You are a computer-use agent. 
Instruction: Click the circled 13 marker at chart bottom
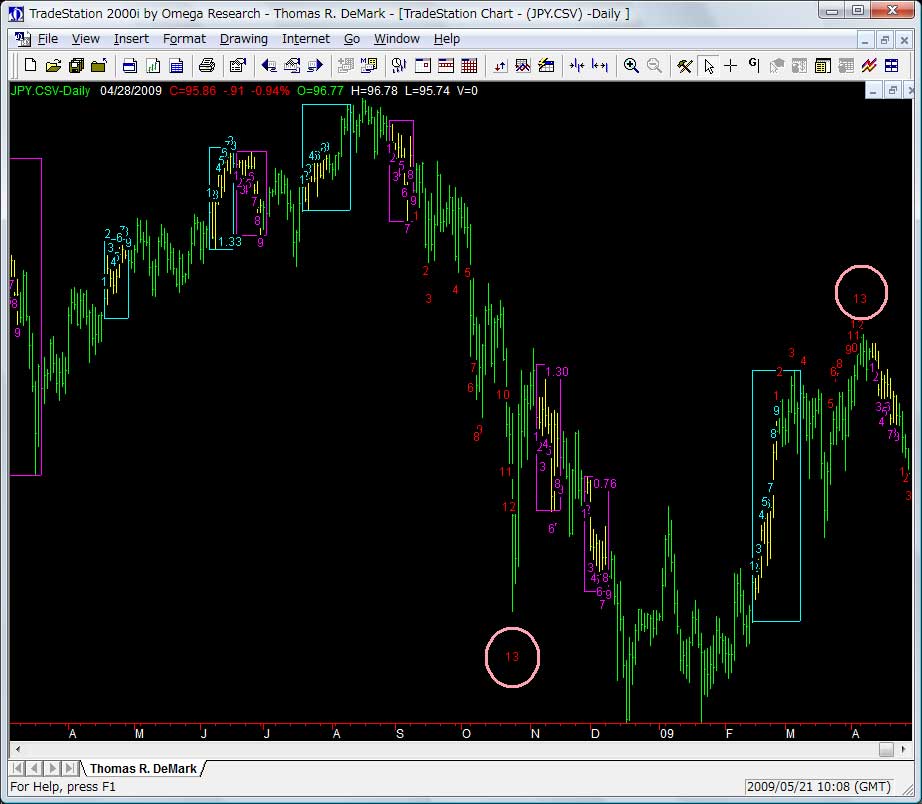[512, 657]
